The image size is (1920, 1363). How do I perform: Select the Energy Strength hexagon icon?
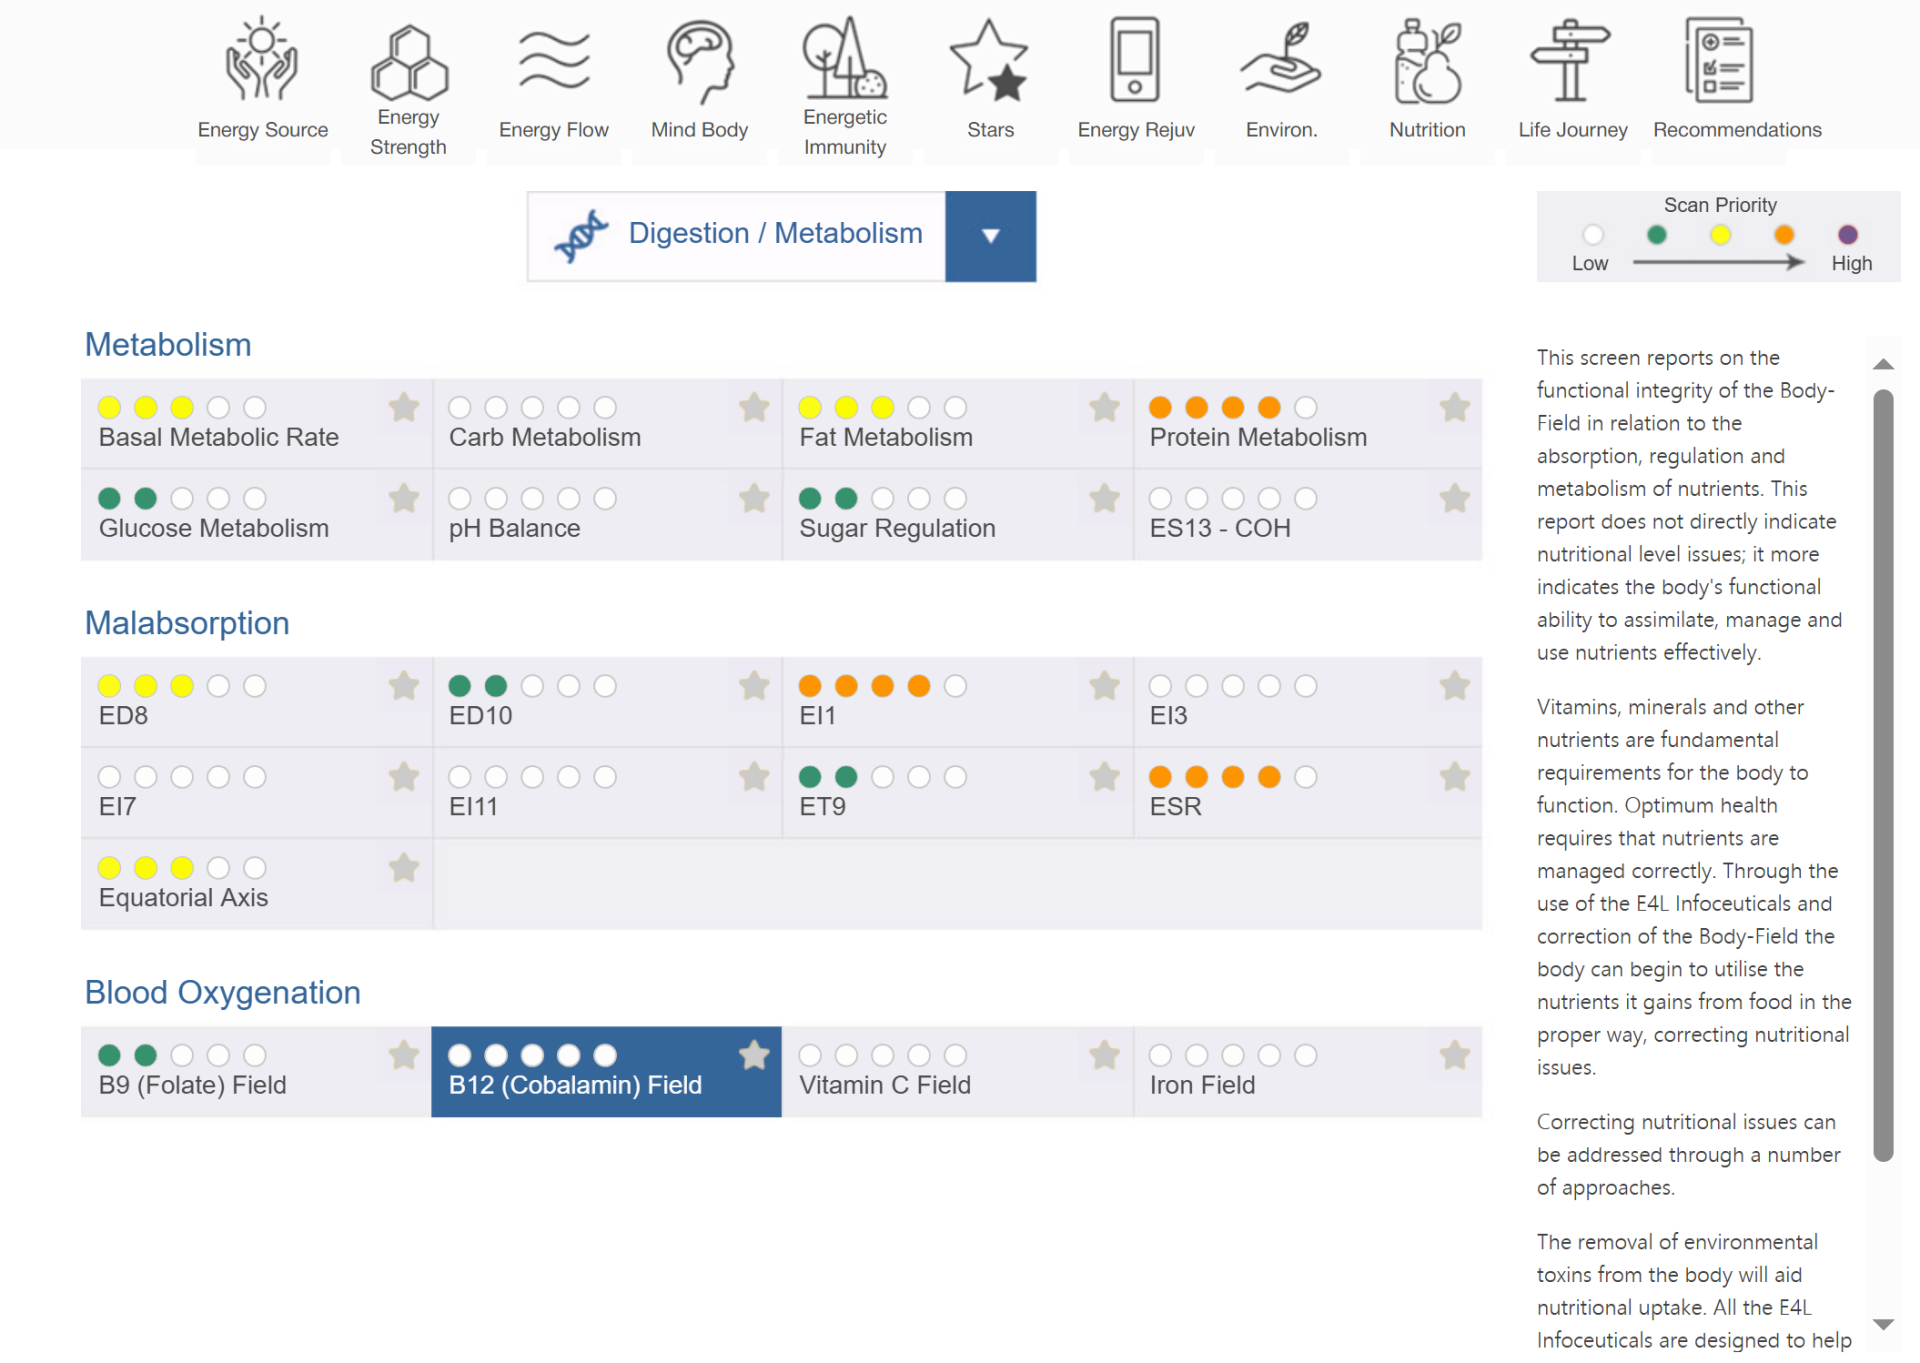click(x=408, y=62)
